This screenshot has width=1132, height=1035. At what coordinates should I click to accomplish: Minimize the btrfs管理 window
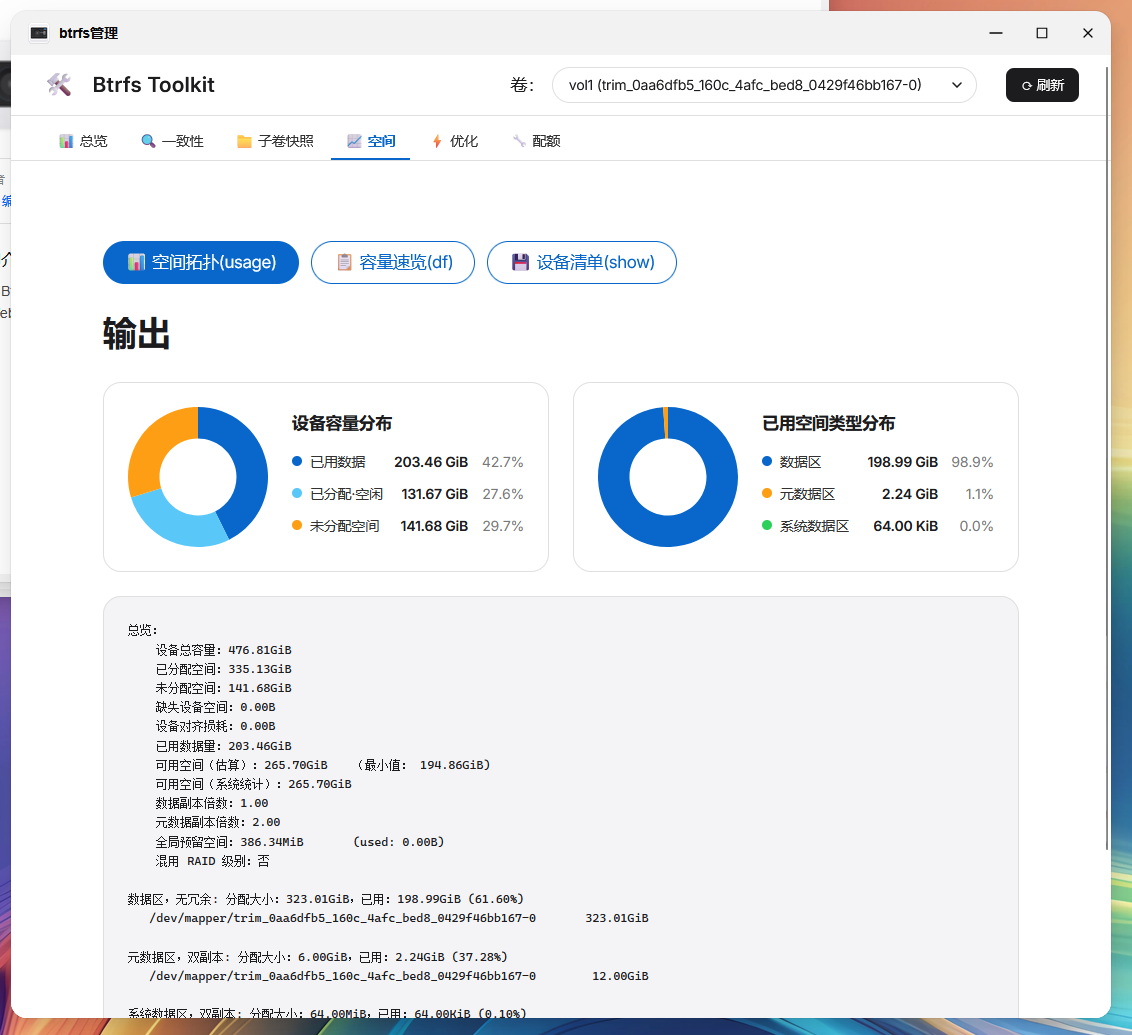pyautogui.click(x=996, y=33)
